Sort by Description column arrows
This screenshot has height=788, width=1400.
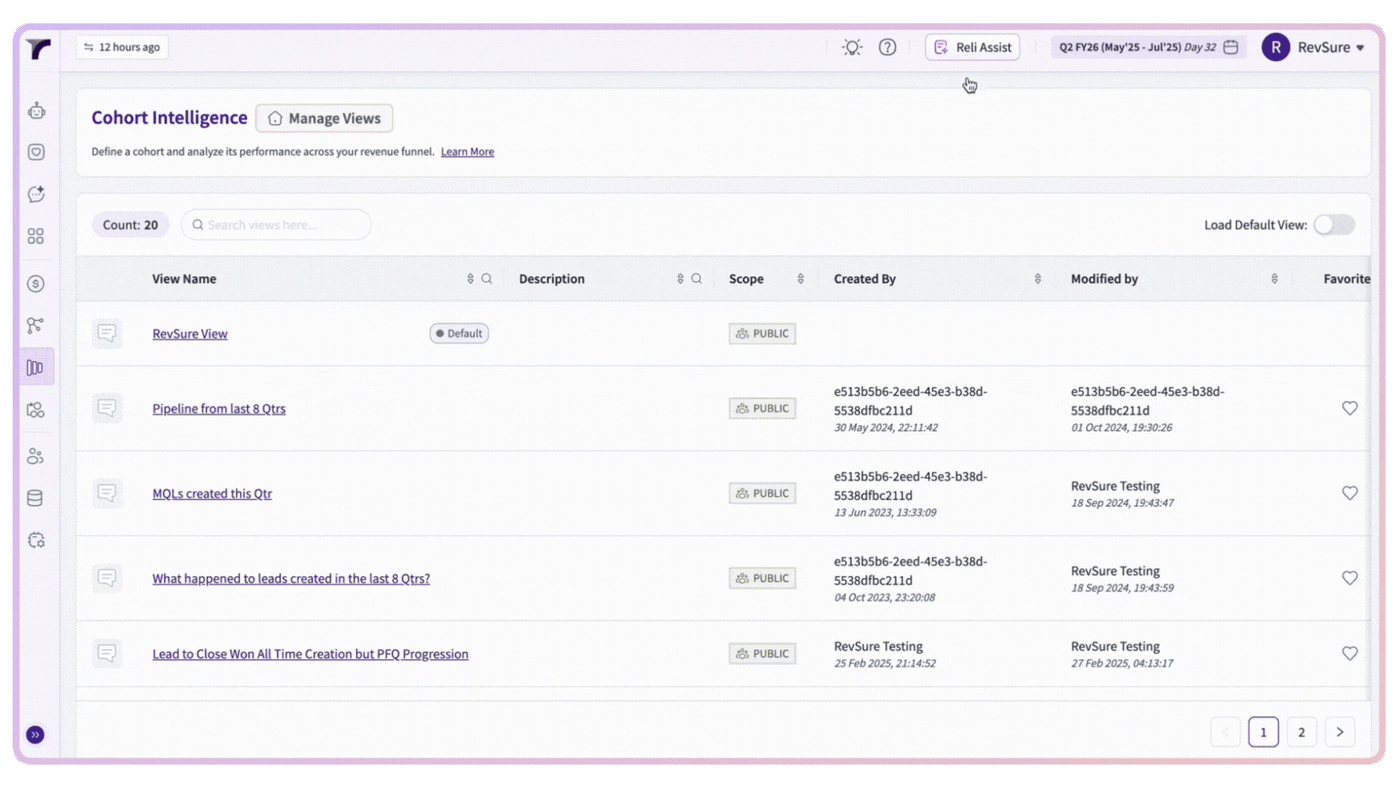[x=680, y=279]
